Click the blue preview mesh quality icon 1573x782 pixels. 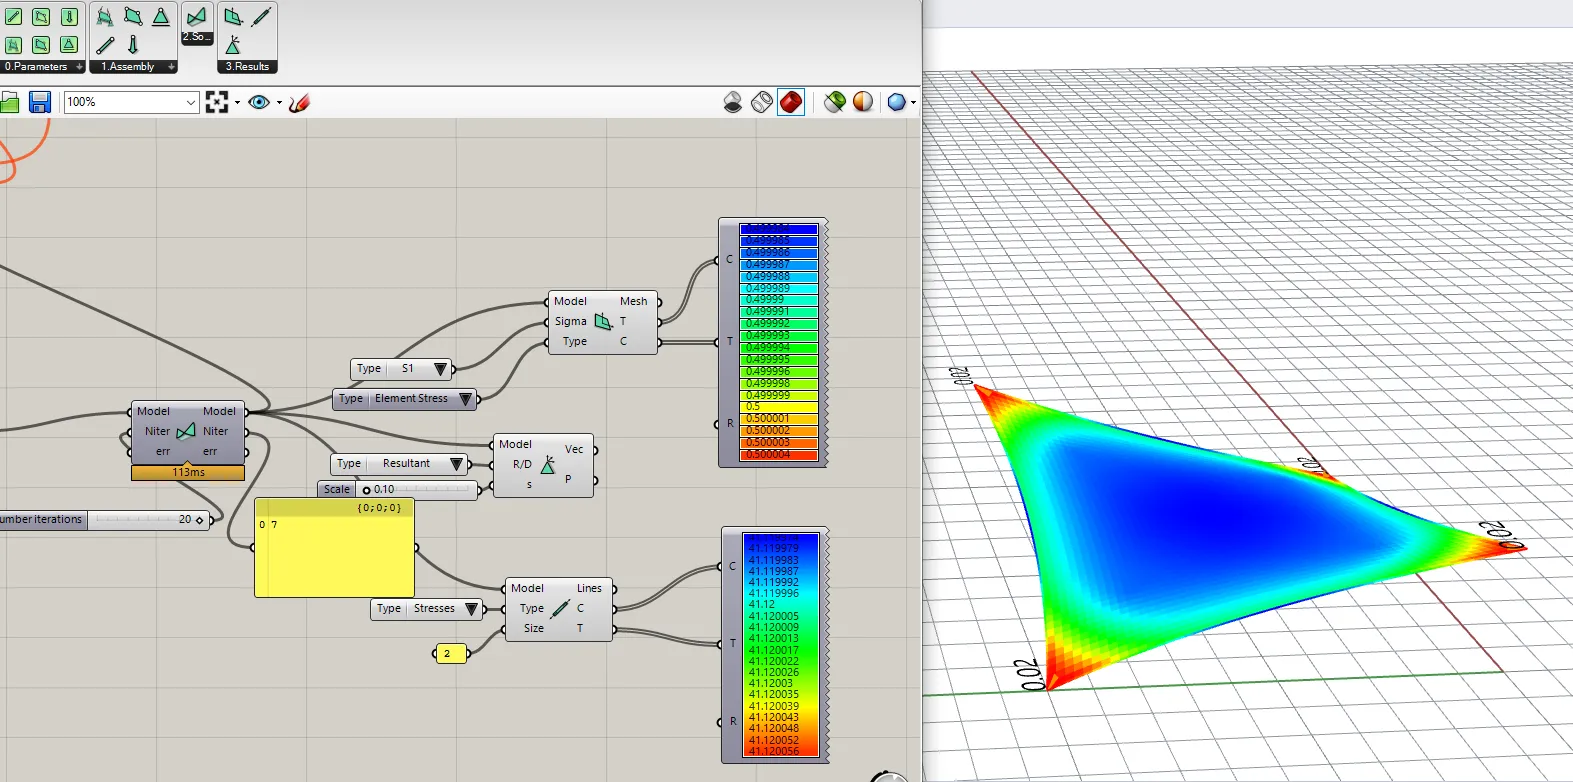pyautogui.click(x=896, y=102)
